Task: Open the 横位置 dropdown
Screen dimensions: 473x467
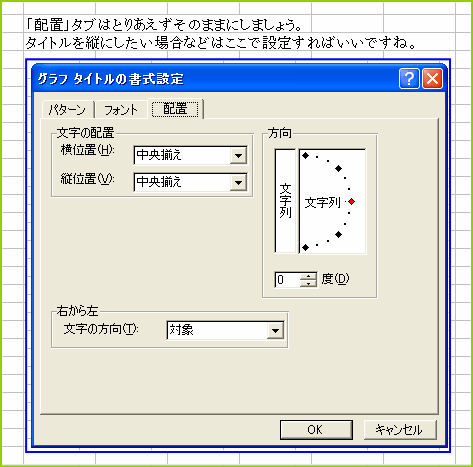Action: click(x=238, y=155)
